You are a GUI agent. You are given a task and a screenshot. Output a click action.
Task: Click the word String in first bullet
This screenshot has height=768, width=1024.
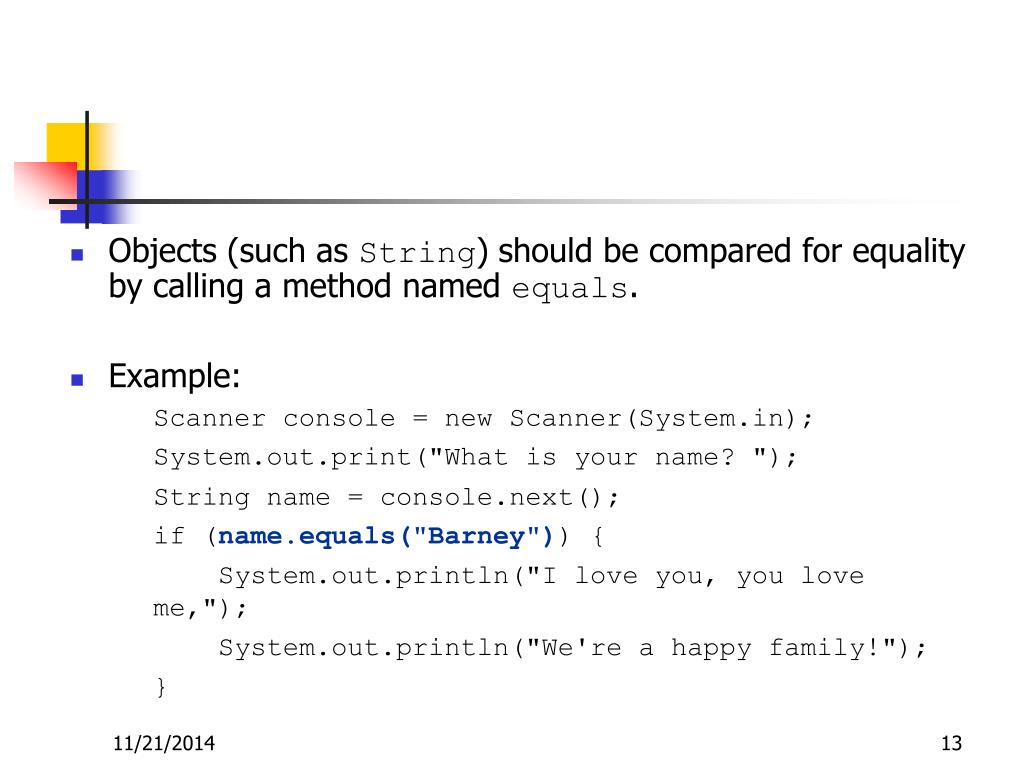point(418,253)
